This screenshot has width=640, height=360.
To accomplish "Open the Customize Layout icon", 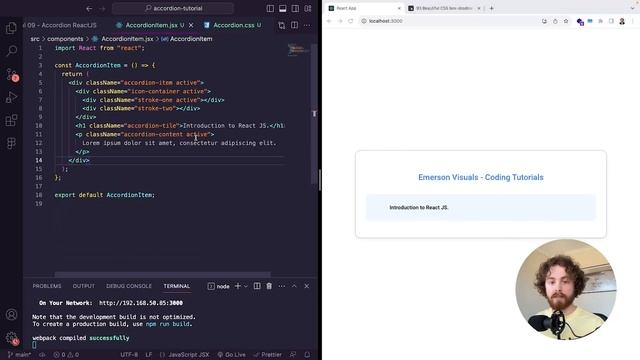I will pos(308,8).
